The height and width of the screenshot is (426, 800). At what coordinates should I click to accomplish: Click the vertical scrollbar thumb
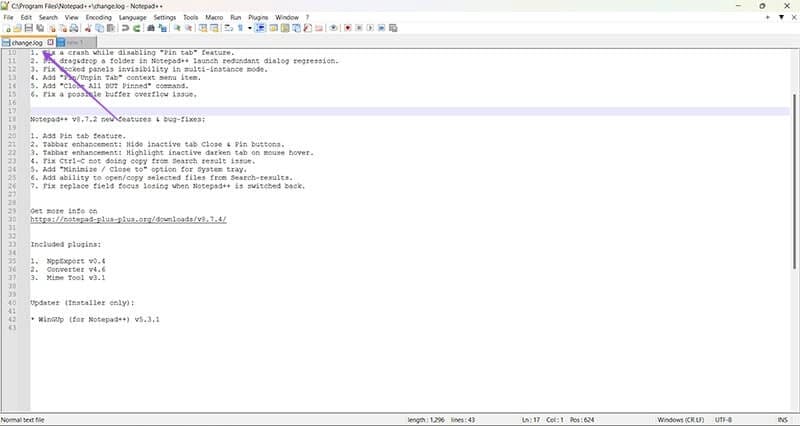[x=794, y=181]
